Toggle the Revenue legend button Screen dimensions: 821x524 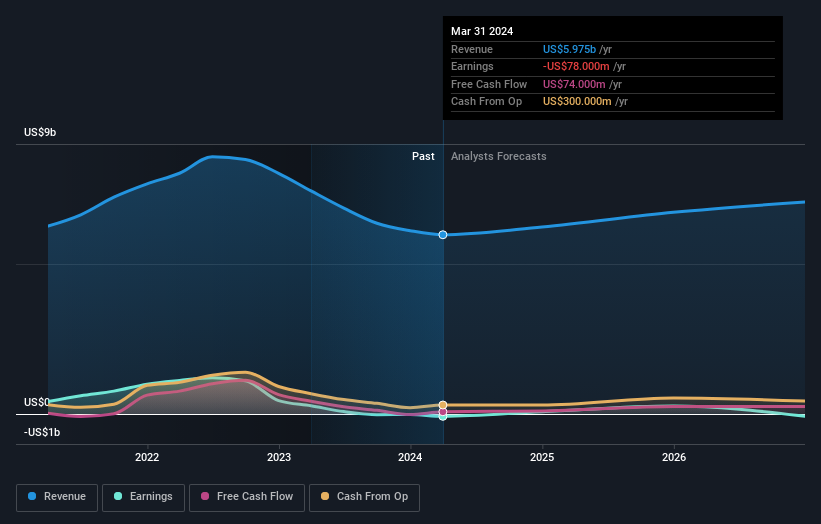tap(57, 497)
